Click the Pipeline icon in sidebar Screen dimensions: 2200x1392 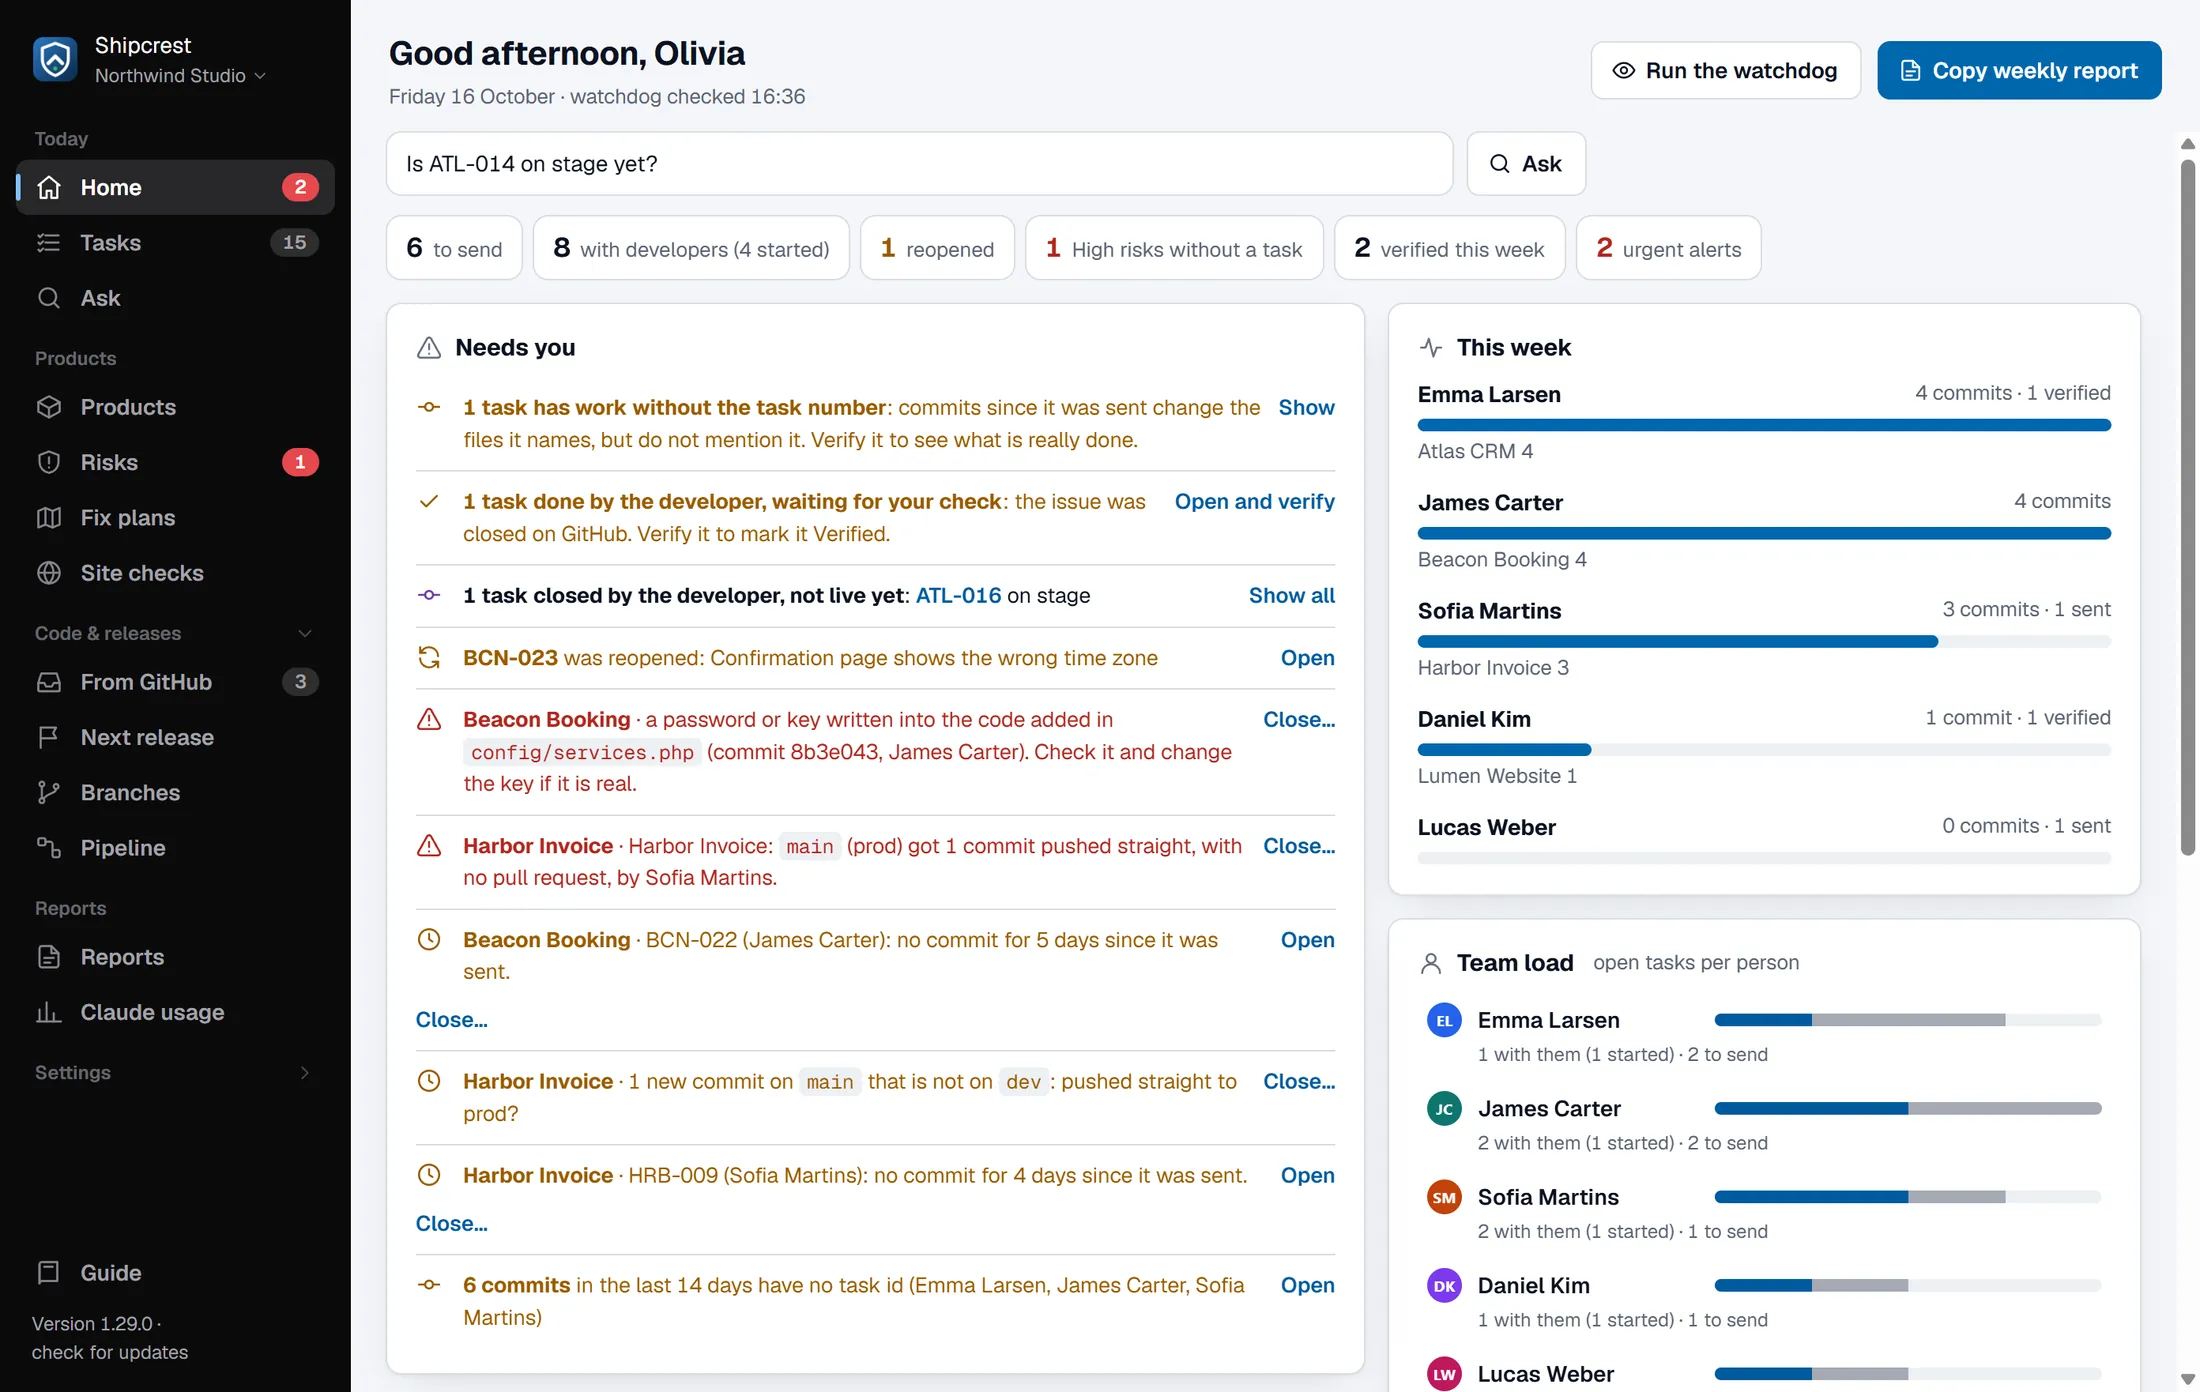[x=49, y=848]
